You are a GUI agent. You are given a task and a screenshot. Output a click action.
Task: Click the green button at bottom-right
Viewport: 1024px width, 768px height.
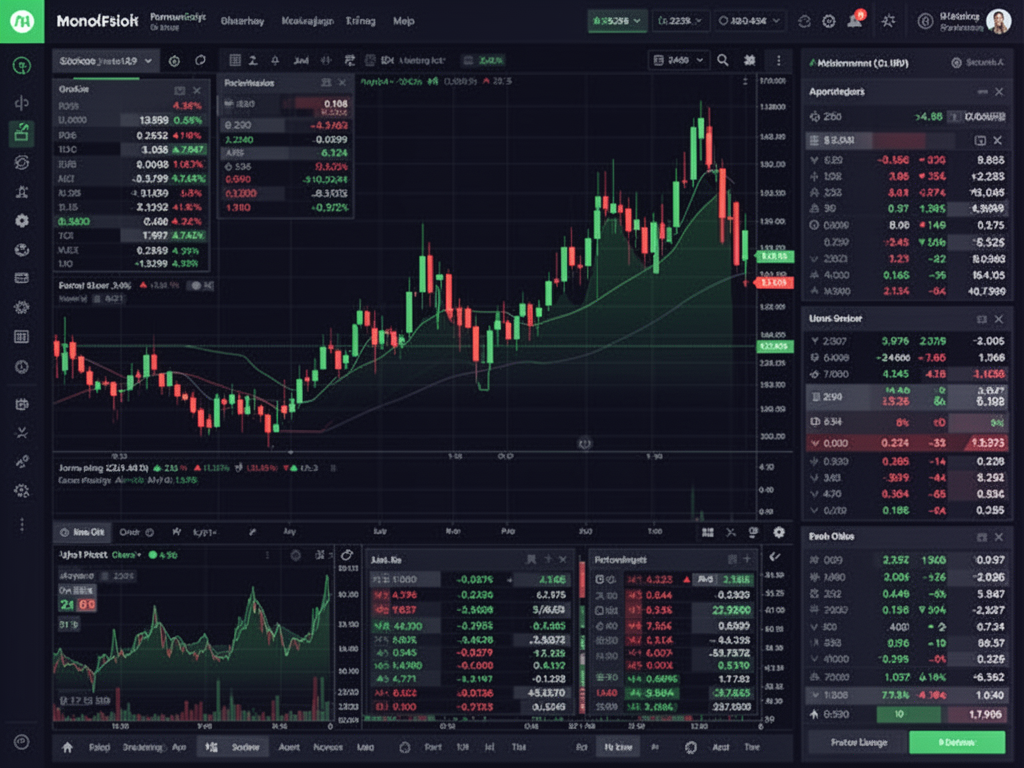(x=956, y=742)
